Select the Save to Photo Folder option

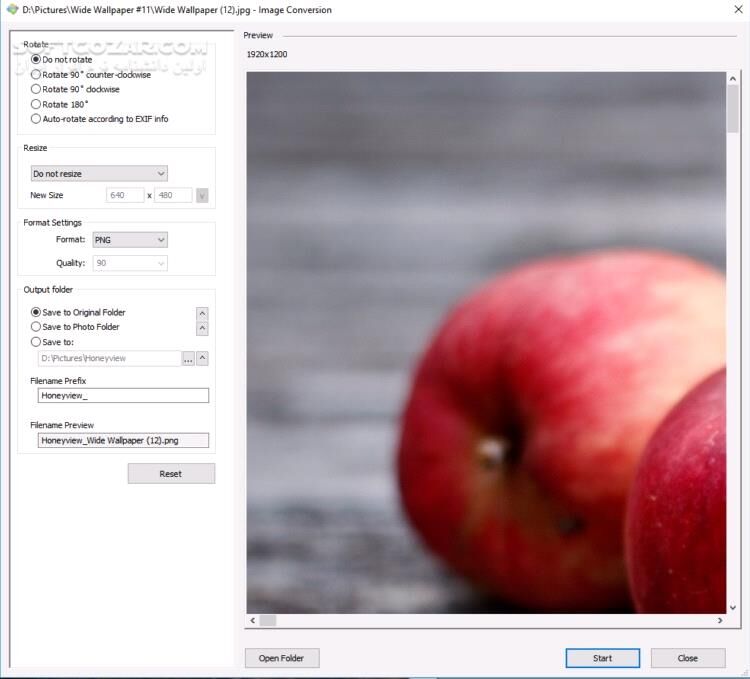37,327
